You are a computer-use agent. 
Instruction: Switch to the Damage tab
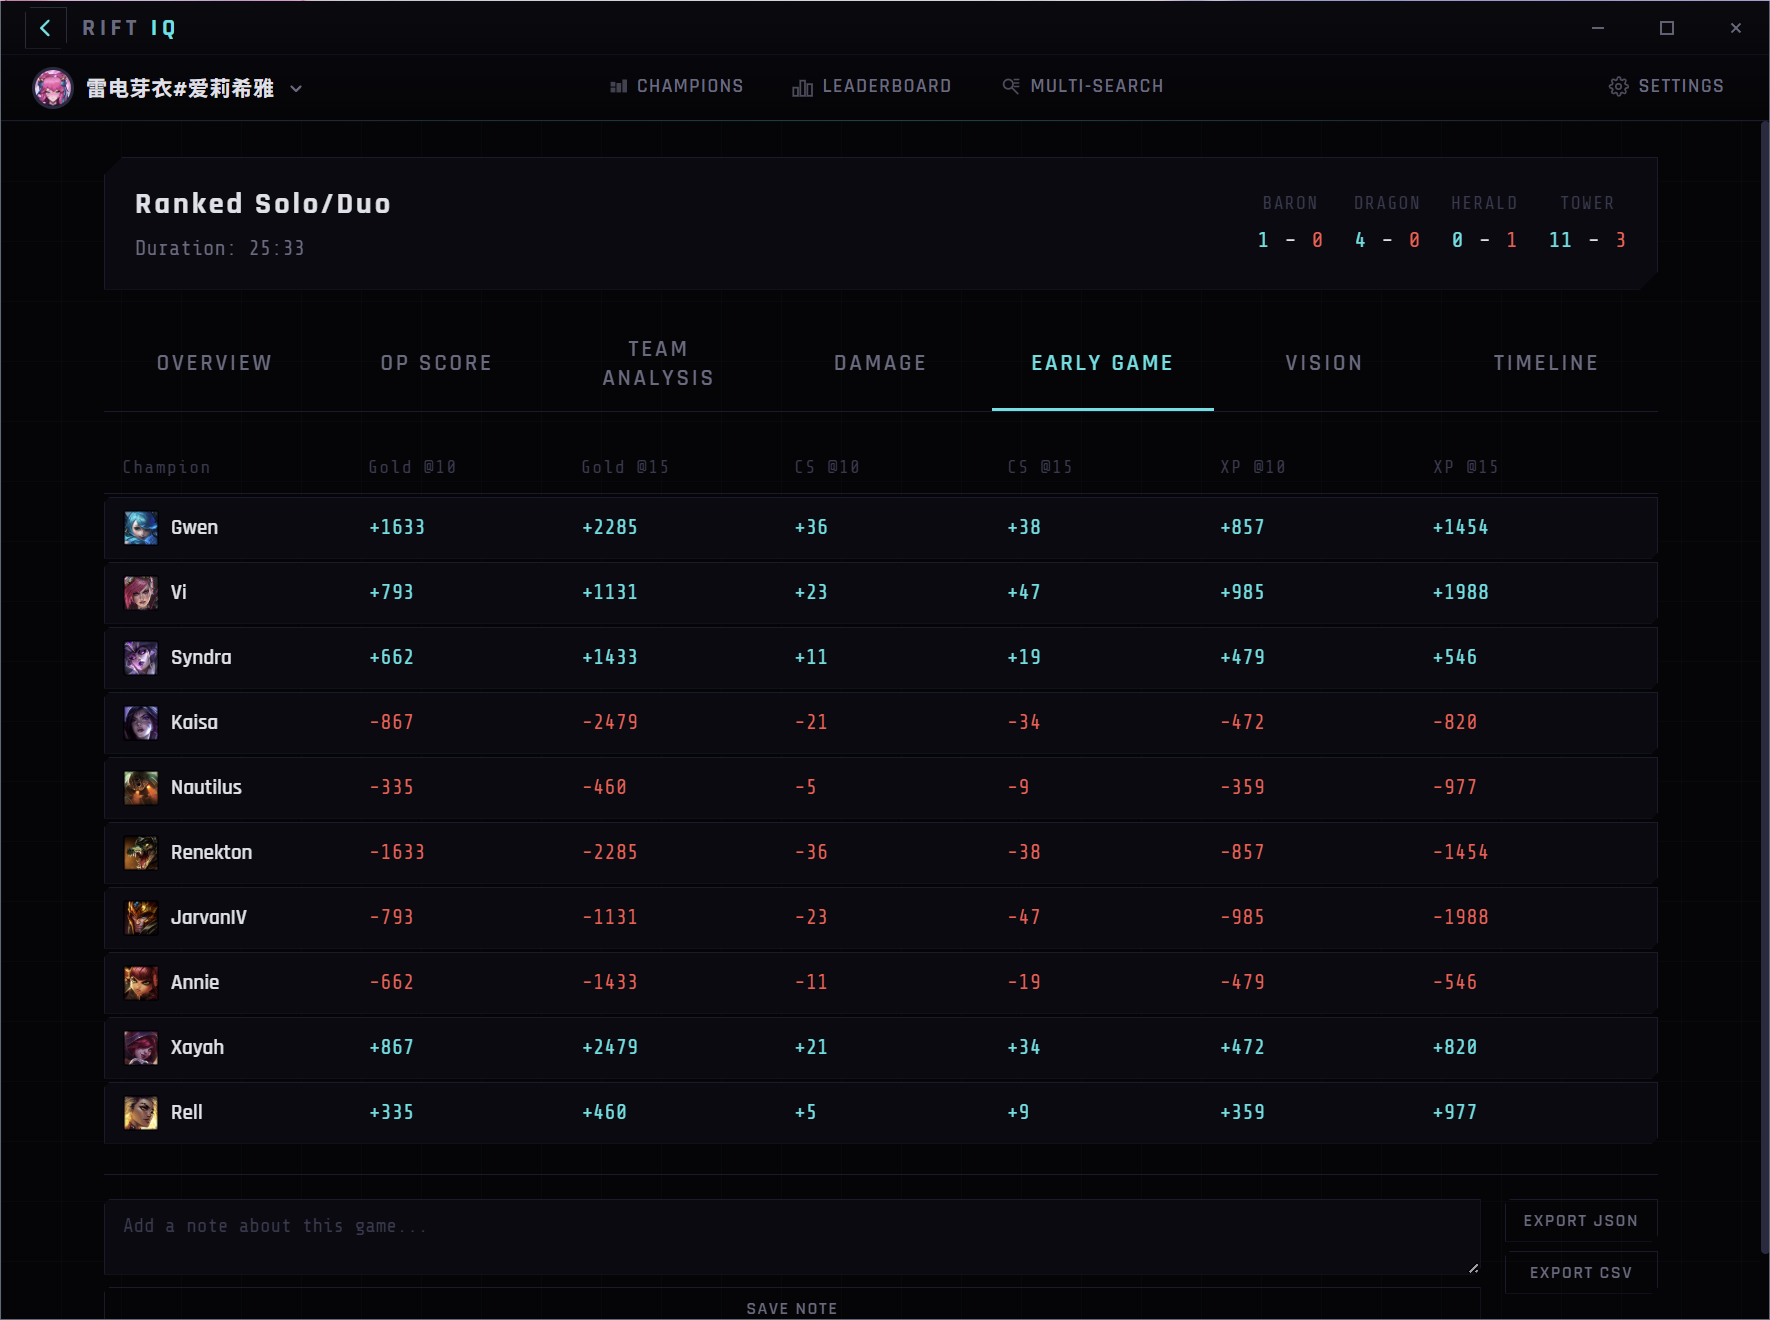click(880, 363)
